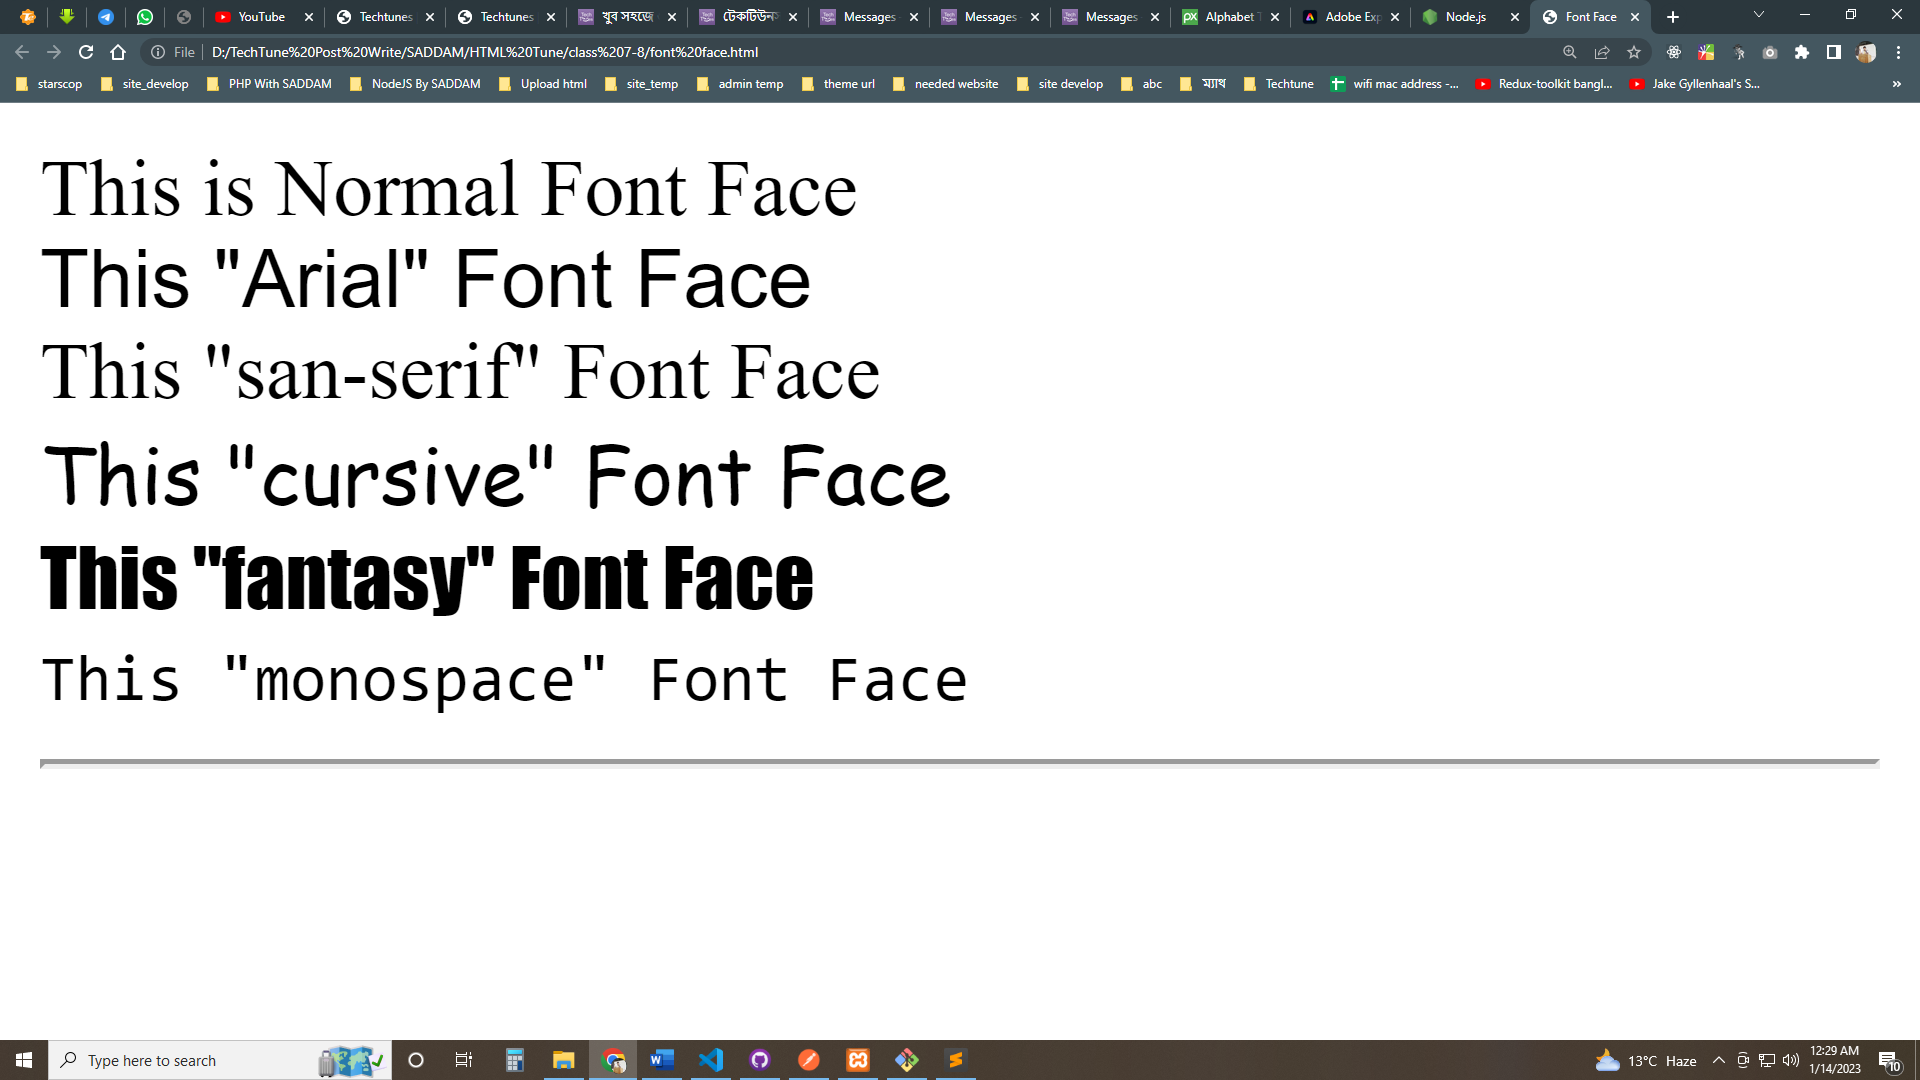Open a new tab with plus button
Image resolution: width=1920 pixels, height=1080 pixels.
1673,17
